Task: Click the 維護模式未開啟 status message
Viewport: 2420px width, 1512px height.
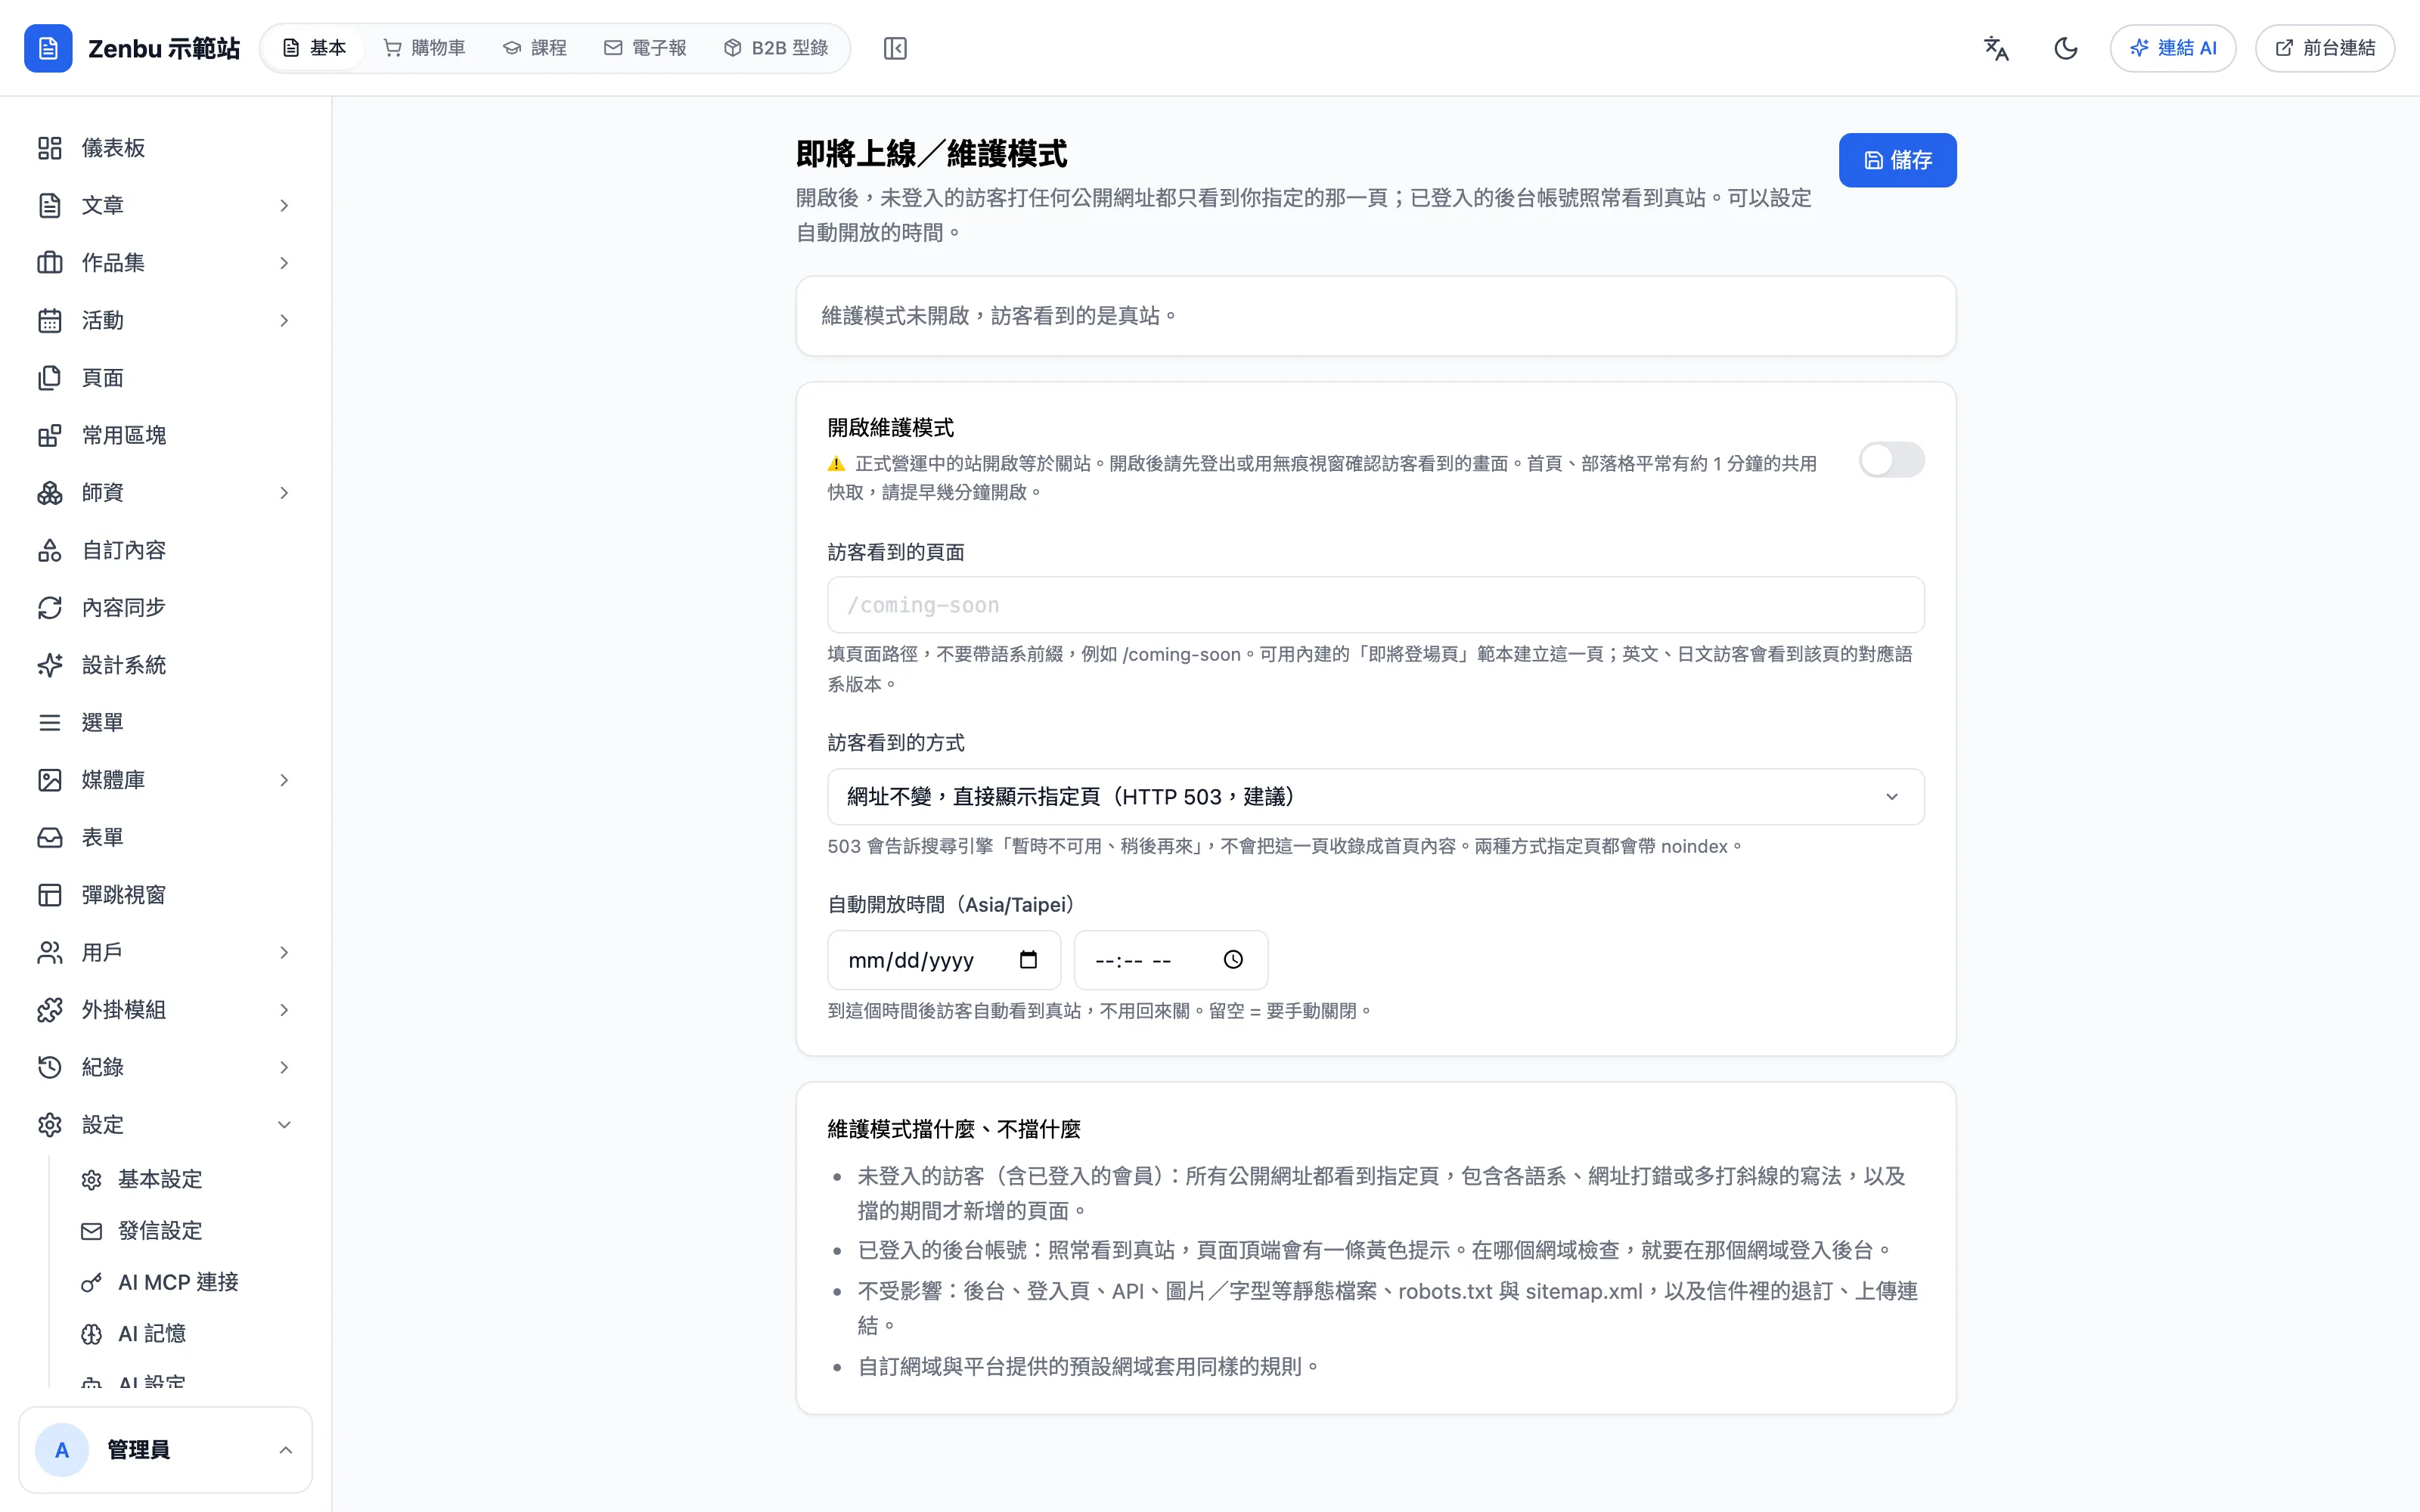Action: pyautogui.click(x=999, y=316)
